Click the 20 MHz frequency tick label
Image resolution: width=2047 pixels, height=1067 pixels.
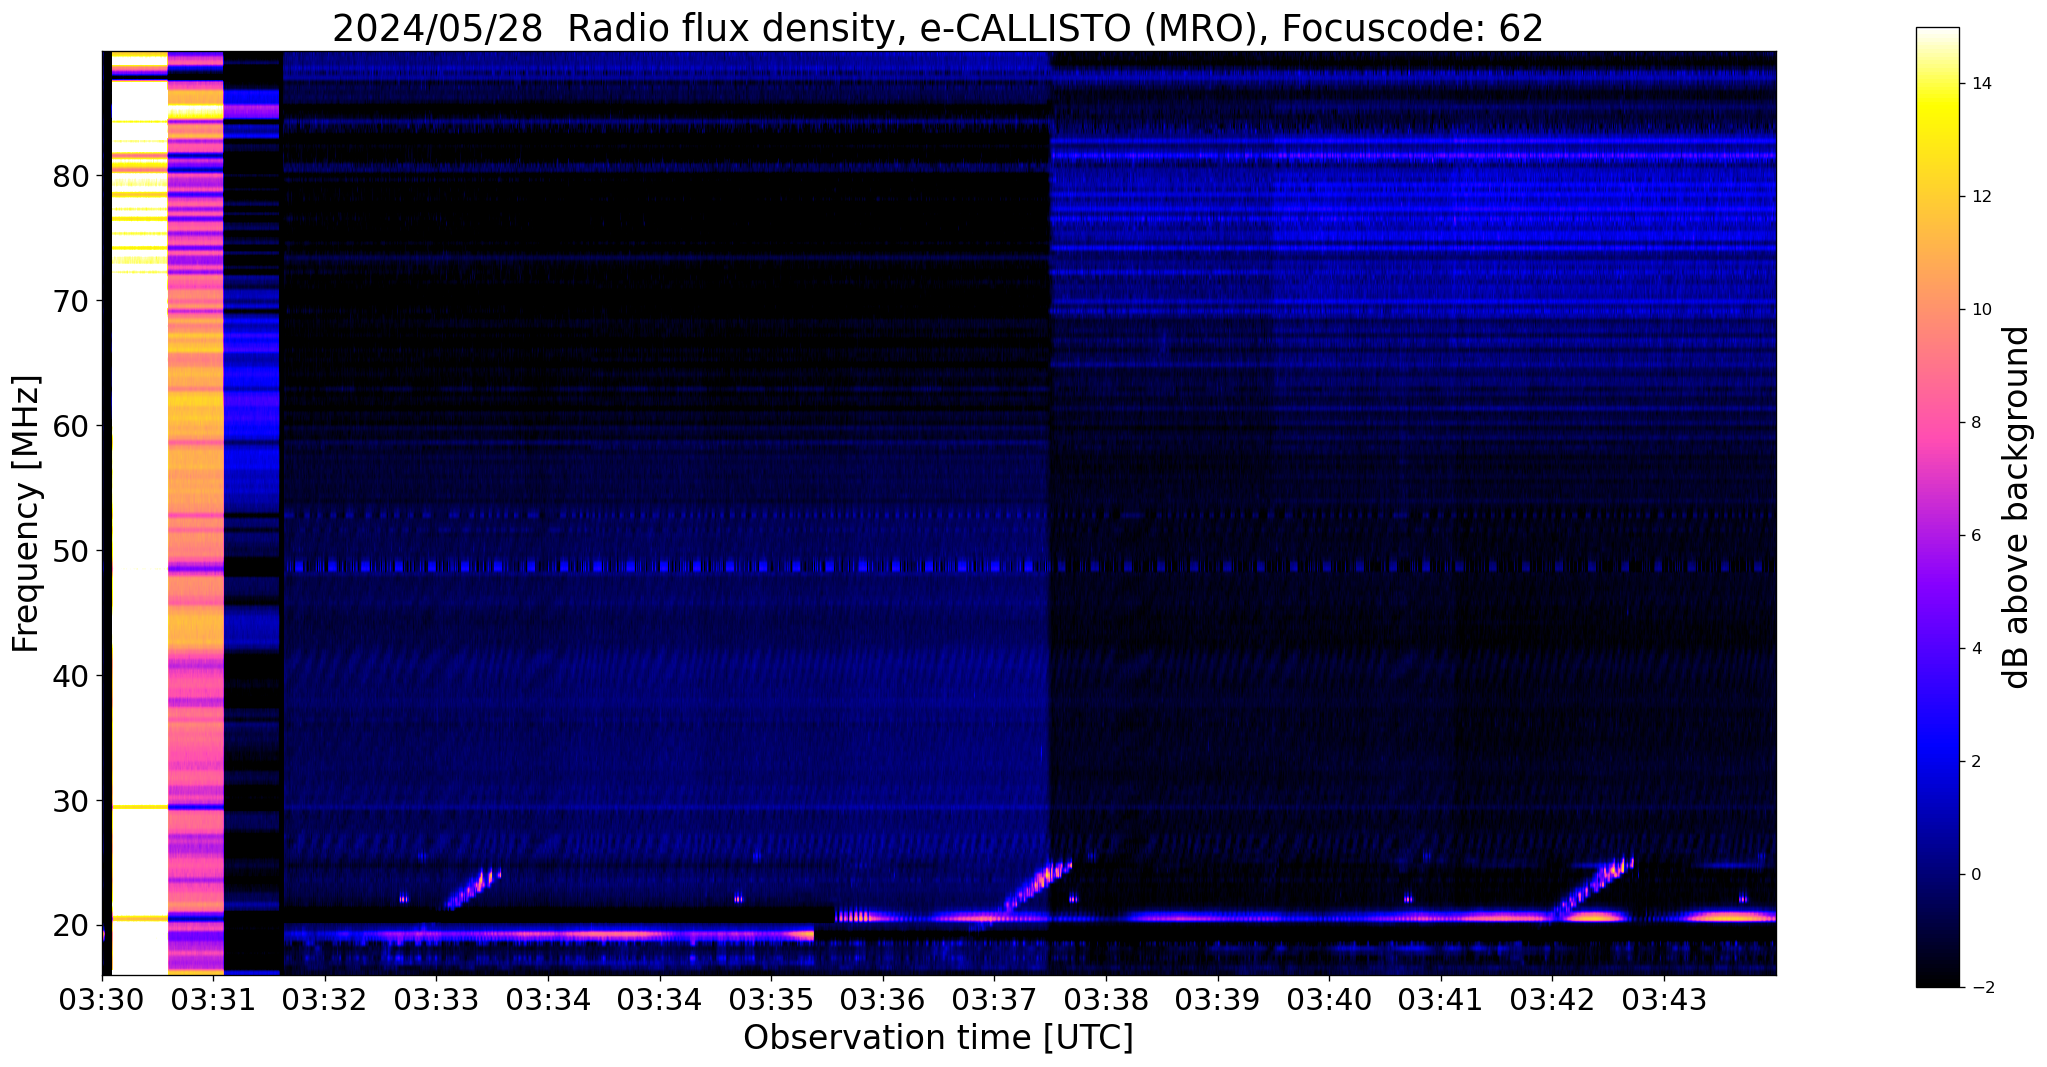70,926
